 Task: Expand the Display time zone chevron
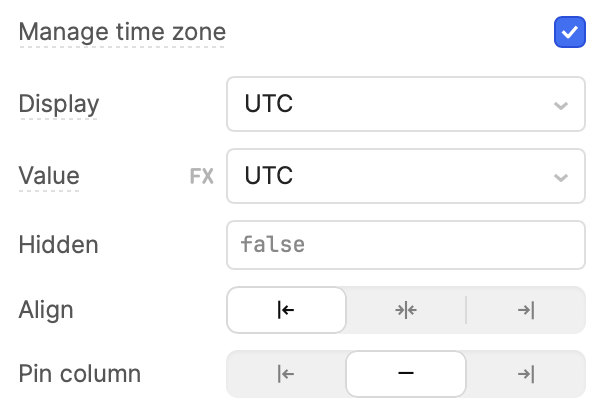point(561,105)
